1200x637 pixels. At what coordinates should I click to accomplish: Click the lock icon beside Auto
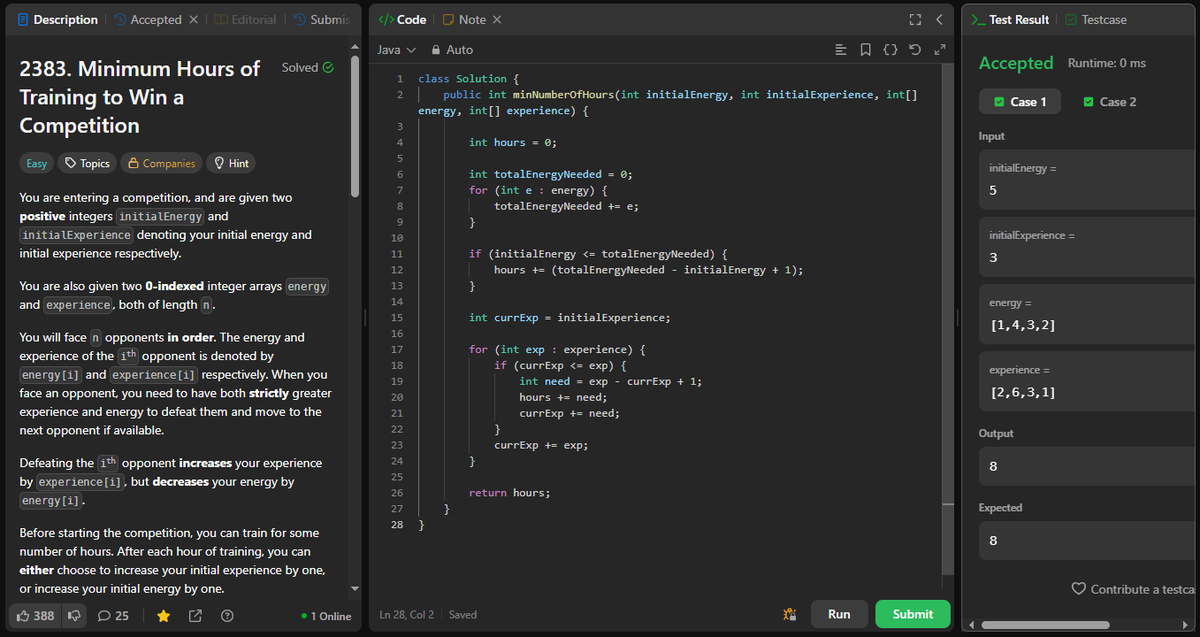(x=435, y=49)
